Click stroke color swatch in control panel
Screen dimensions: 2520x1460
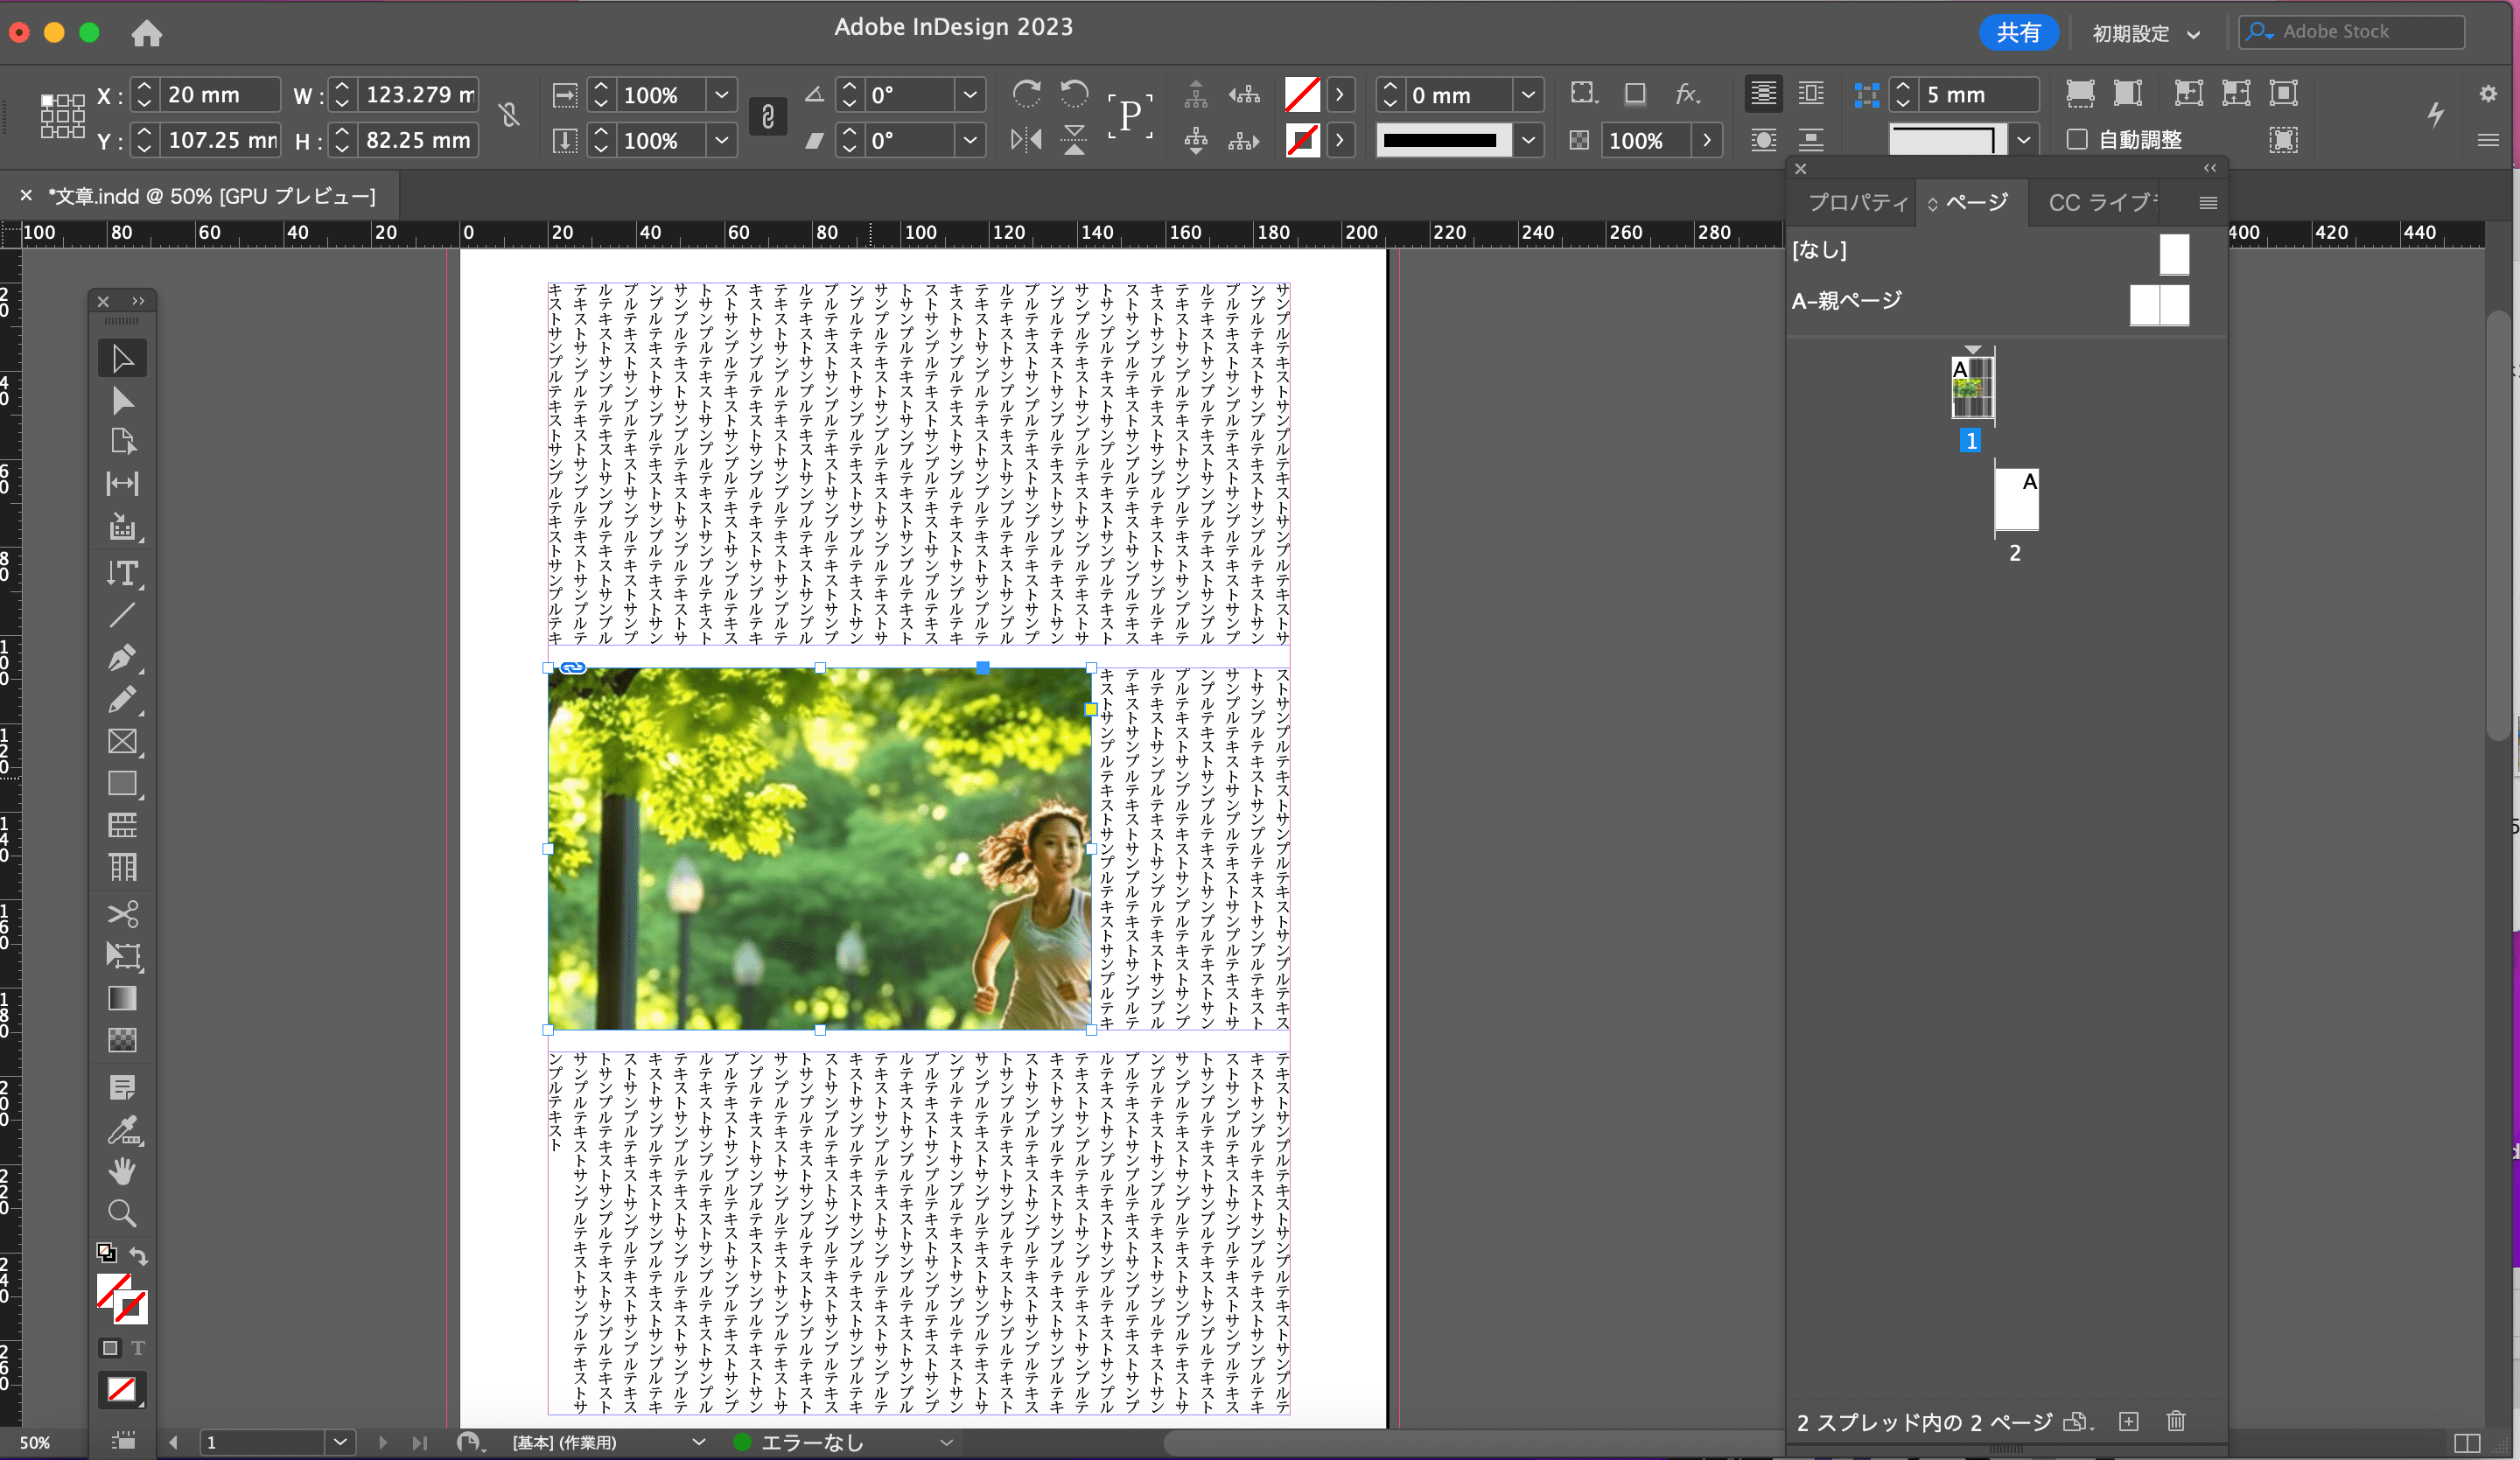(1302, 141)
